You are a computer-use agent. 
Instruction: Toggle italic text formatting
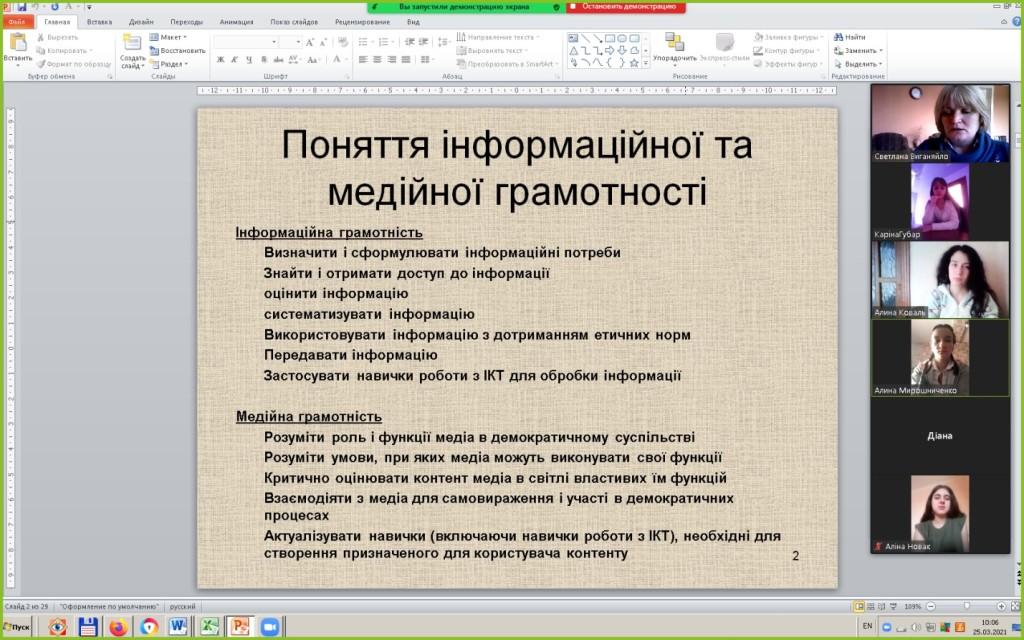234,59
